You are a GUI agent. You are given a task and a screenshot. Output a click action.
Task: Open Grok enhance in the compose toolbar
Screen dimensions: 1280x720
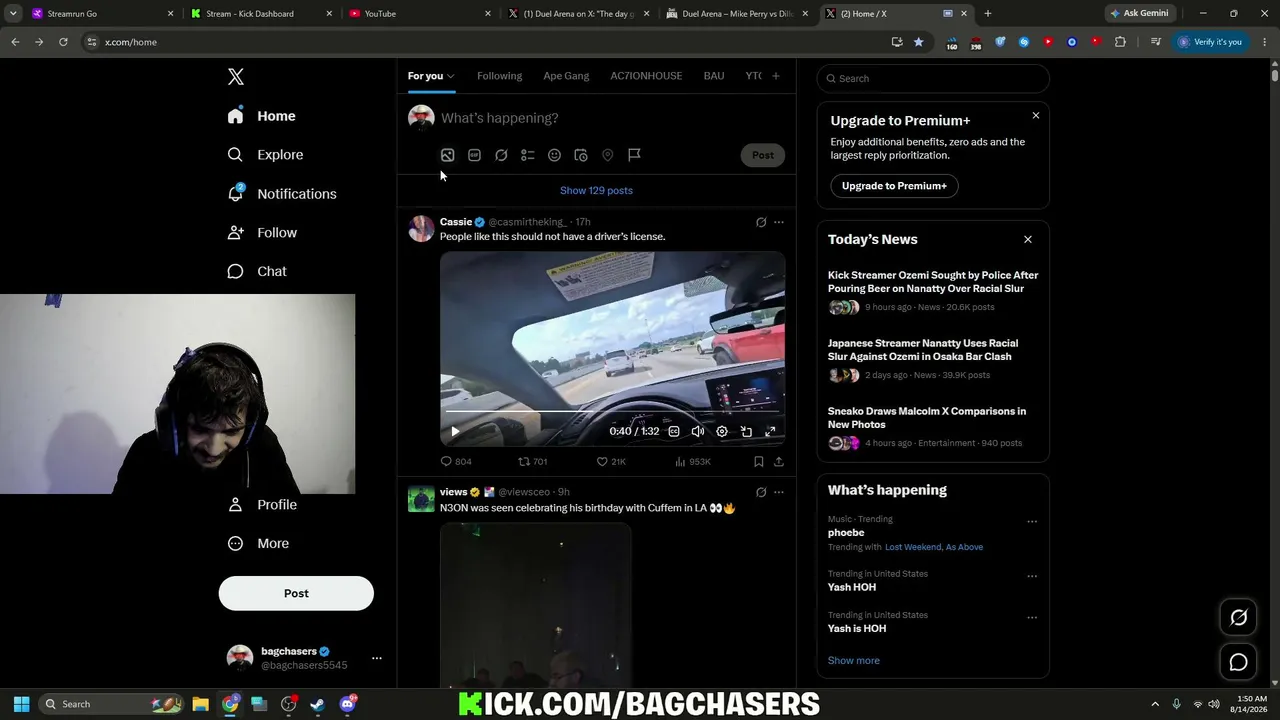(501, 155)
